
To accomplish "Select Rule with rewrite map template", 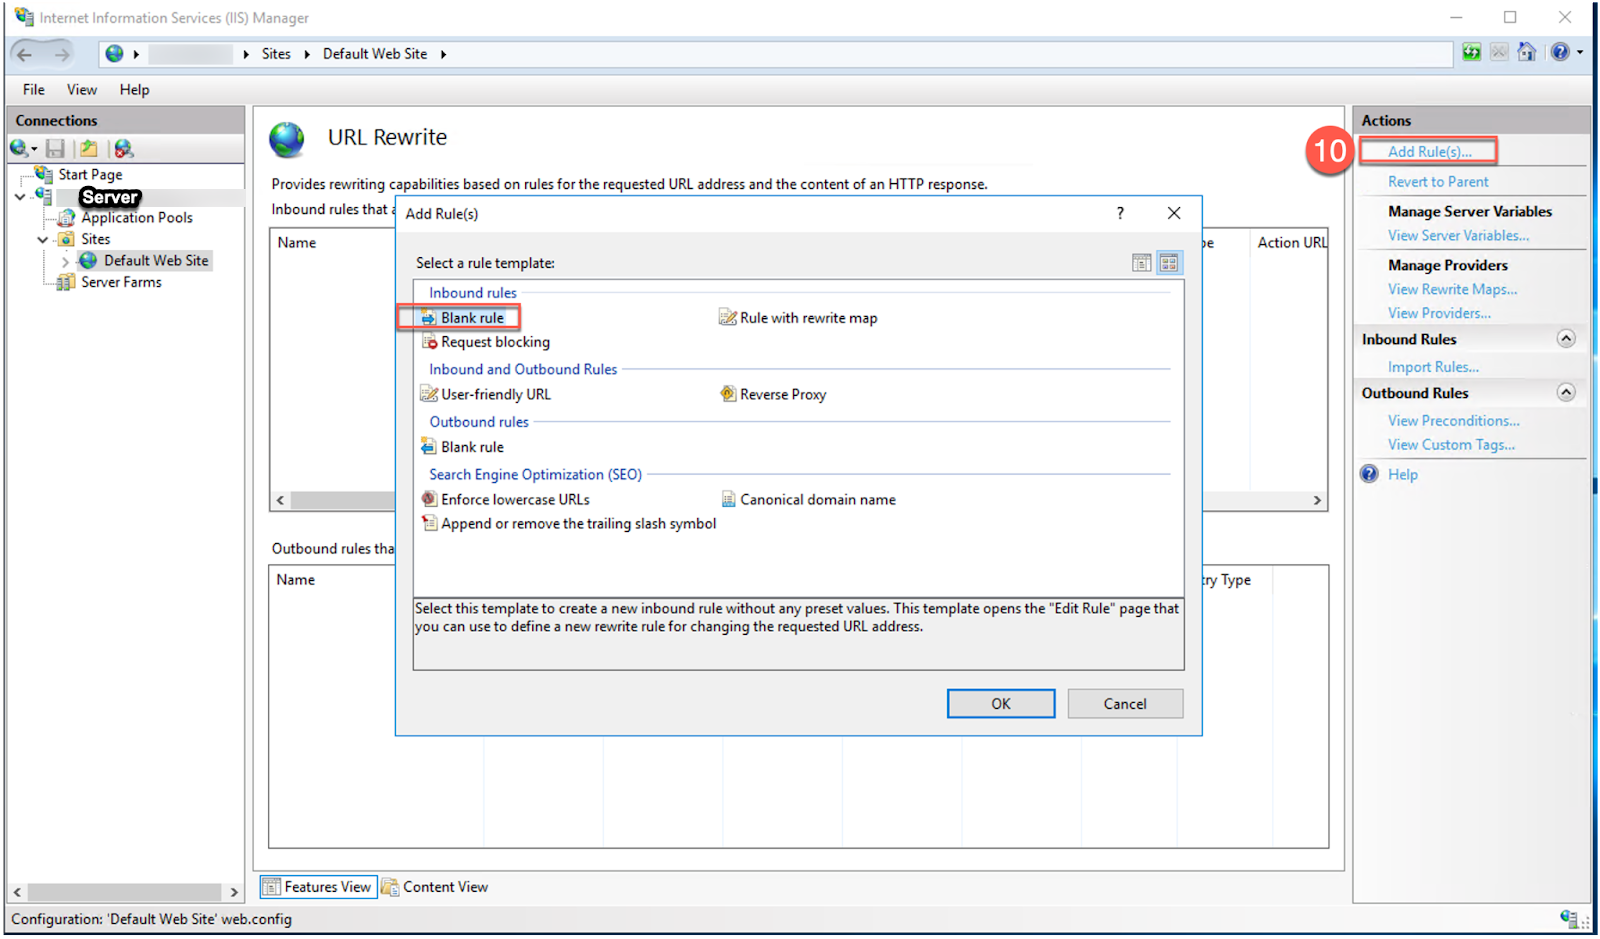I will 798,318.
